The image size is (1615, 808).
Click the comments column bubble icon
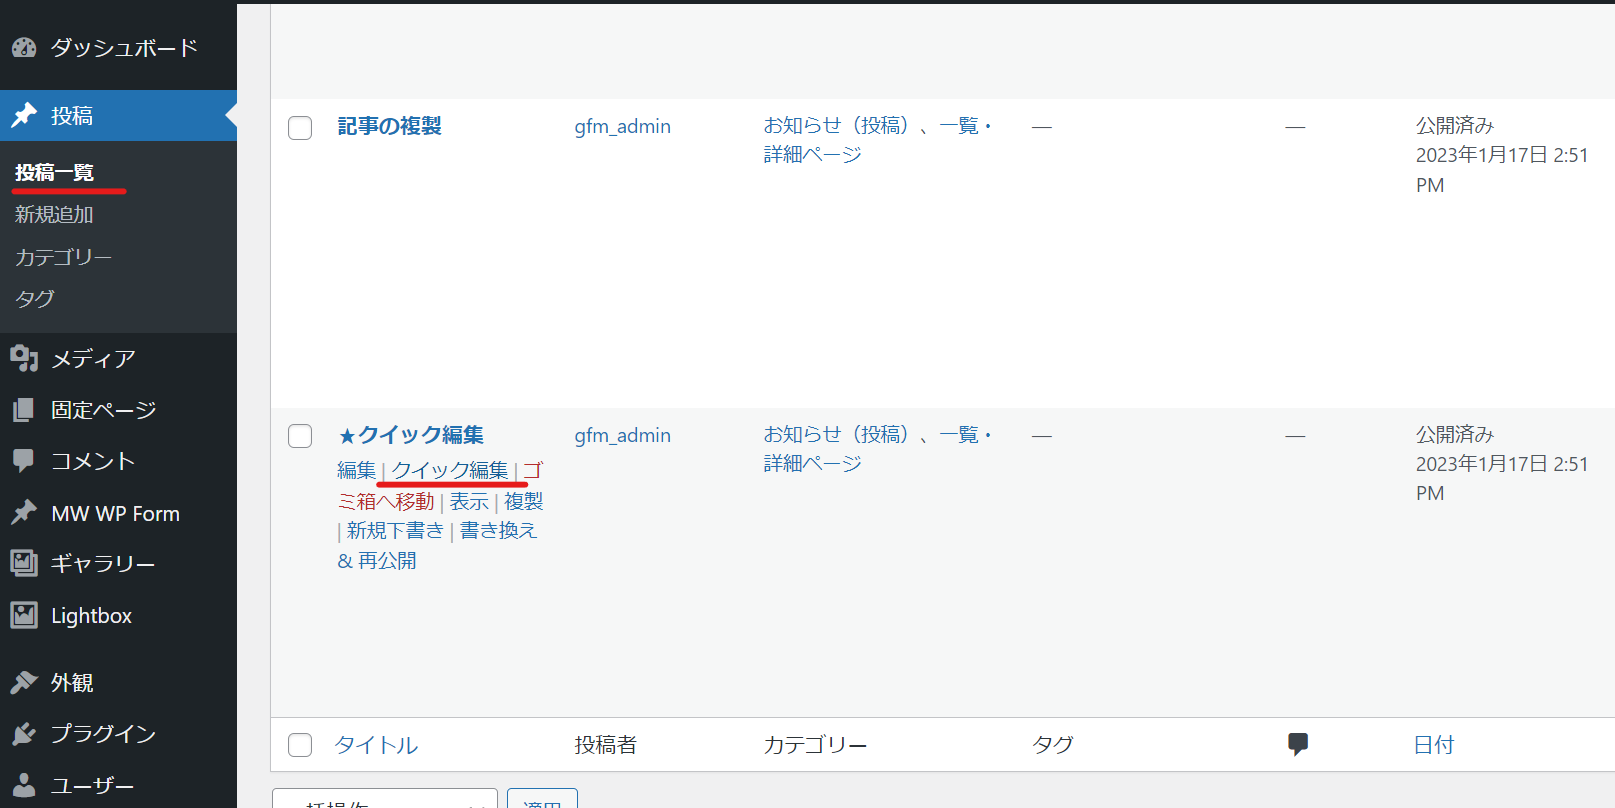(1297, 744)
